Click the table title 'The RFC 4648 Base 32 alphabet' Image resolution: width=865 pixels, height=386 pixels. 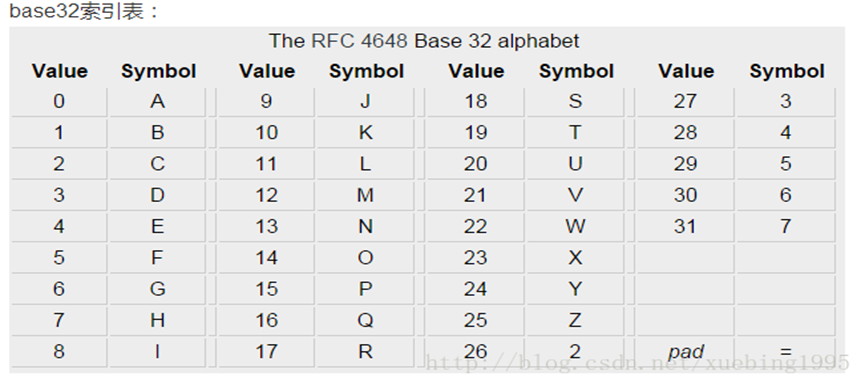pos(424,41)
